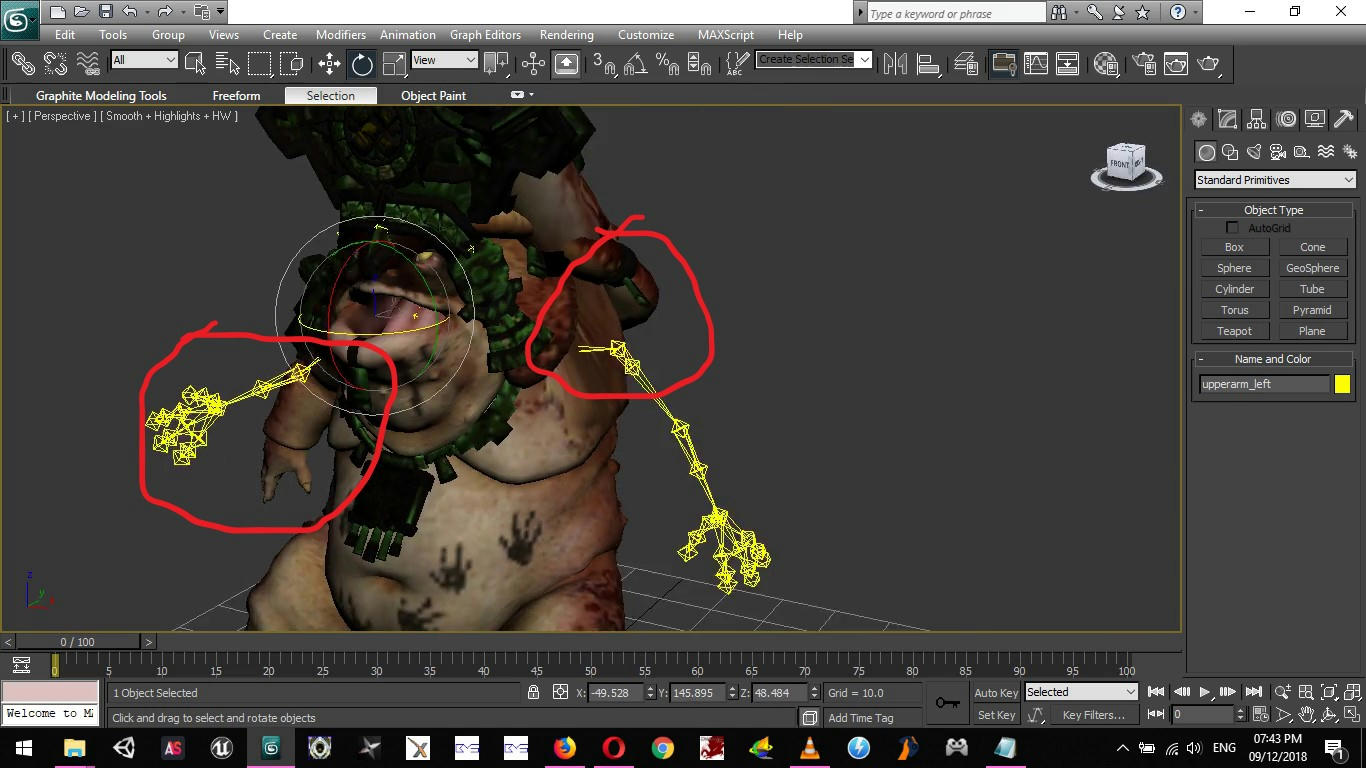
Task: Switch to the Freeform tab
Action: [x=236, y=96]
